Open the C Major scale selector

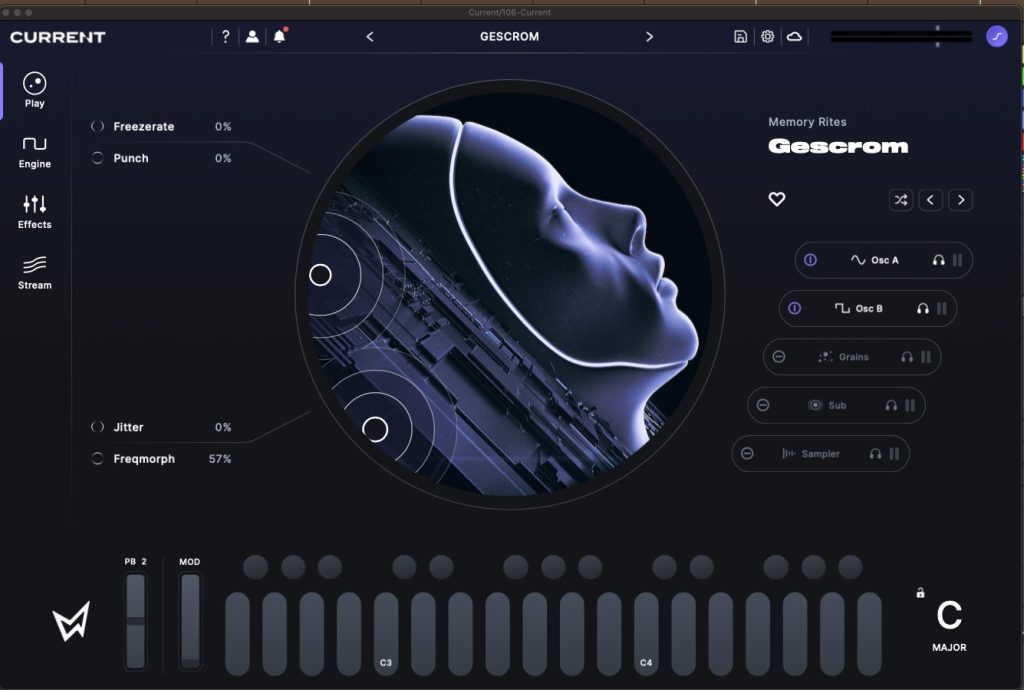(949, 625)
